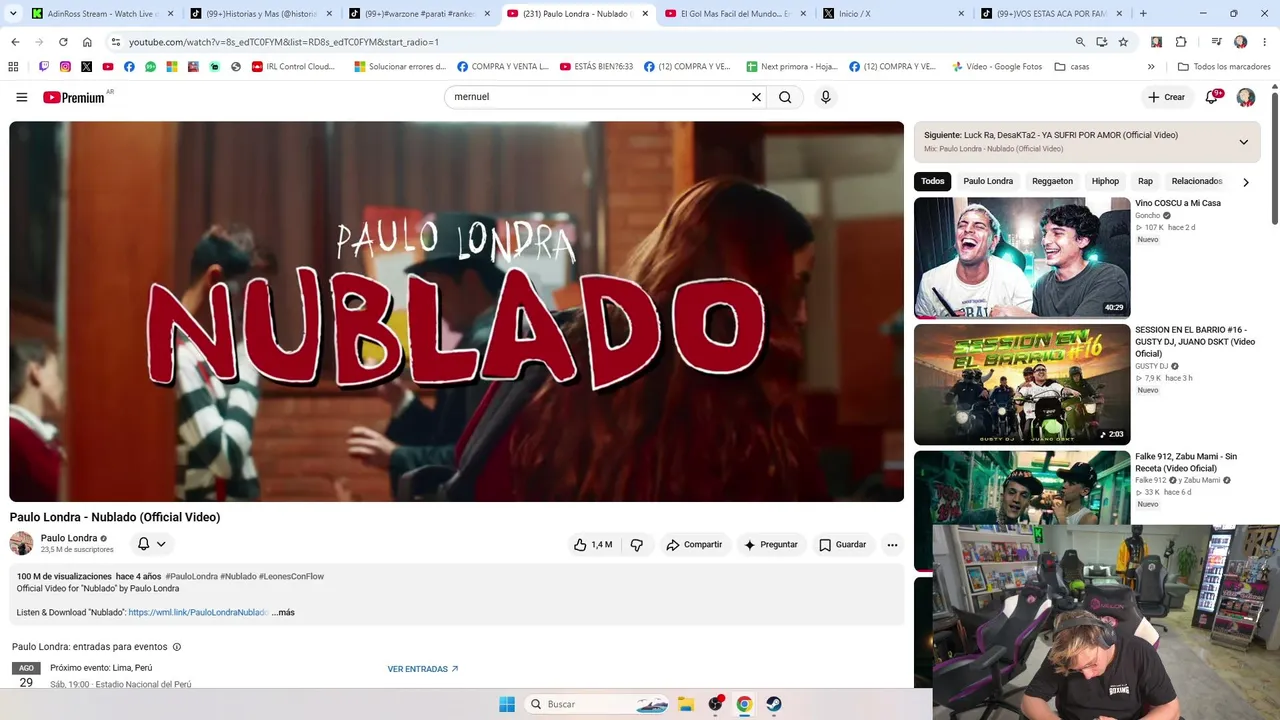Dislike the video with the thumbs-down button
Image resolution: width=1280 pixels, height=720 pixels.
[637, 545]
